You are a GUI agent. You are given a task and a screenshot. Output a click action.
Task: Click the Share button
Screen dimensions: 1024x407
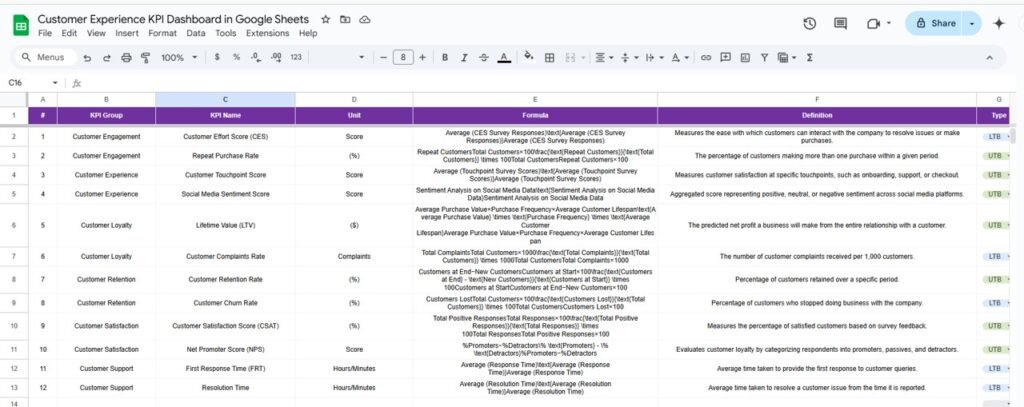936,24
